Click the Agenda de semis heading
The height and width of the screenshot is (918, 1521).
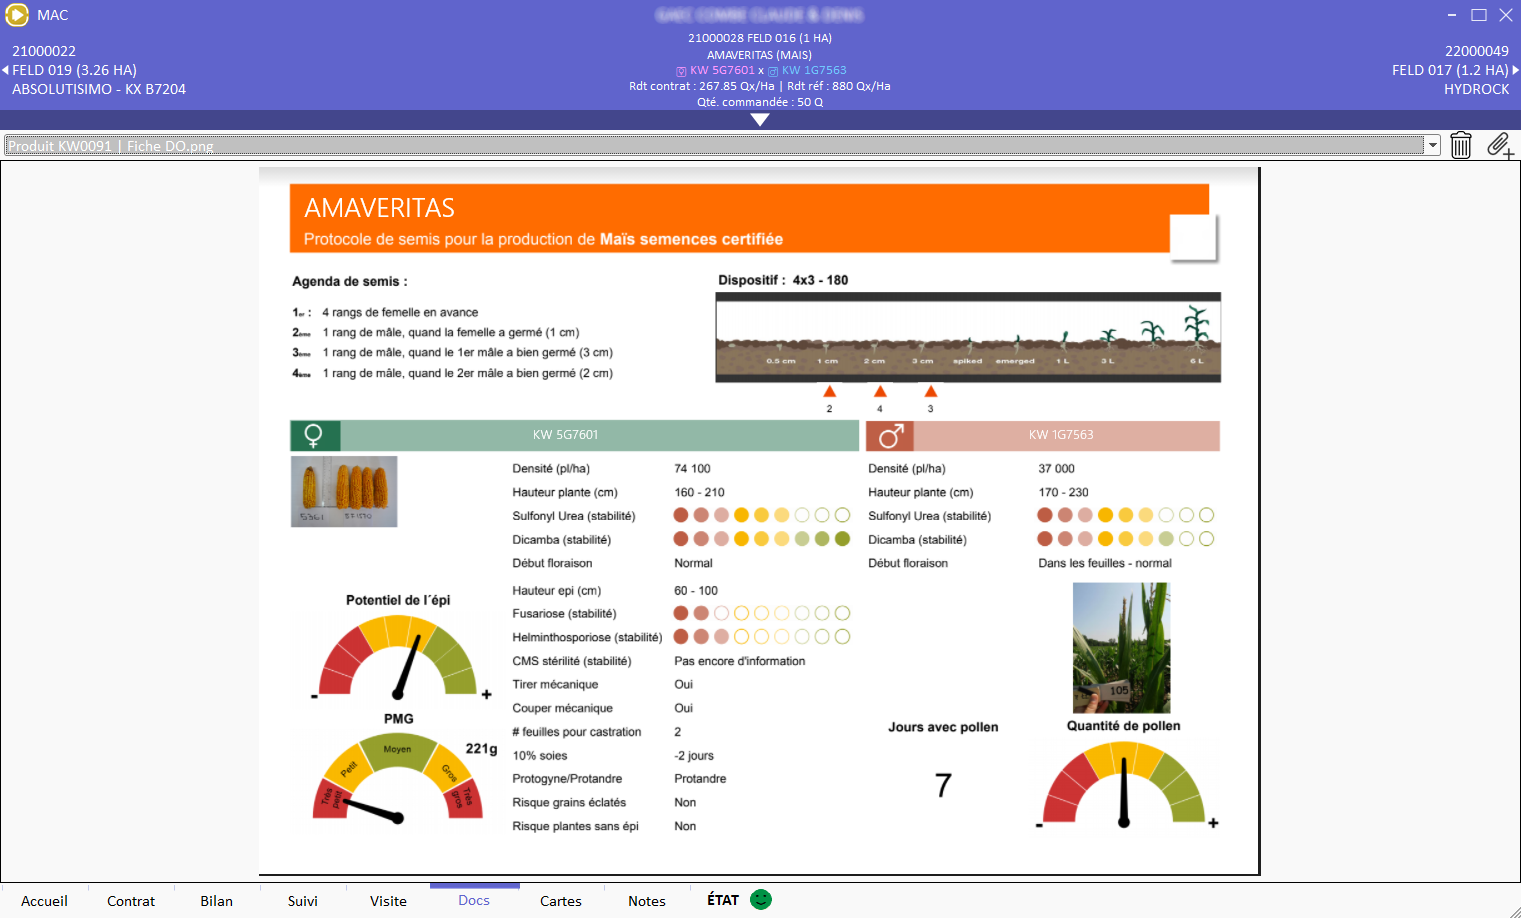[350, 281]
